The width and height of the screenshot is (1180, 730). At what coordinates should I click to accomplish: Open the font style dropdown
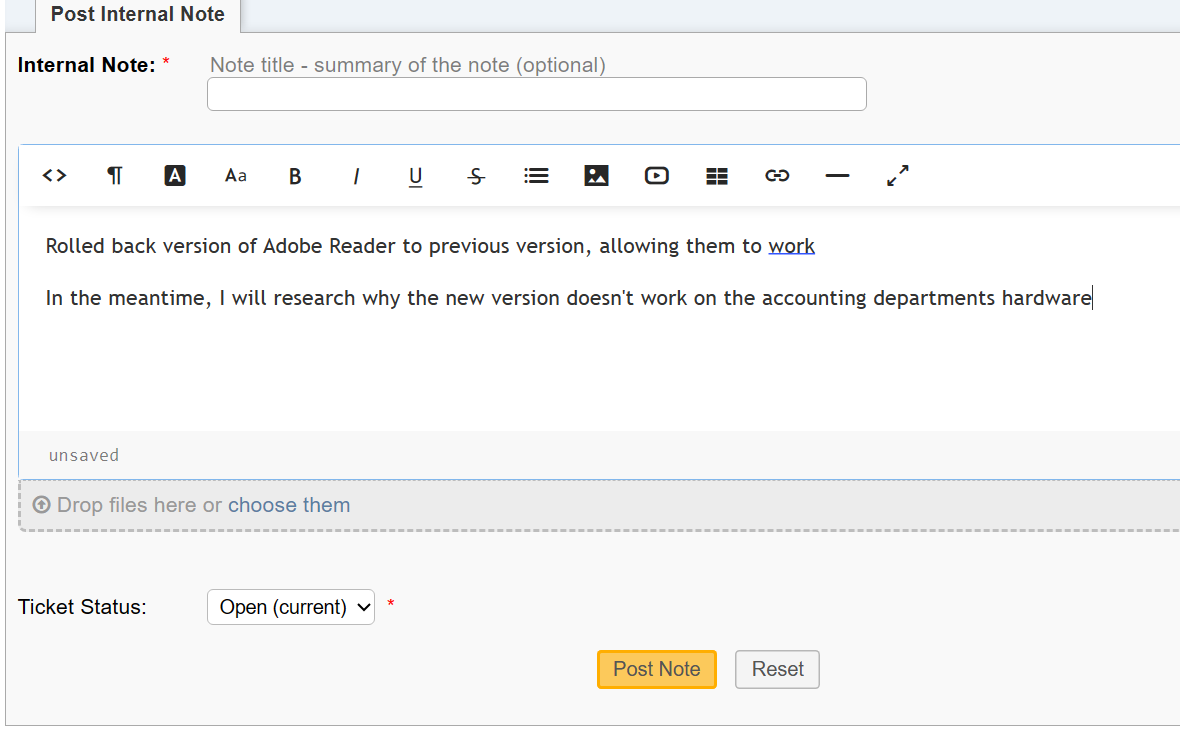[235, 175]
